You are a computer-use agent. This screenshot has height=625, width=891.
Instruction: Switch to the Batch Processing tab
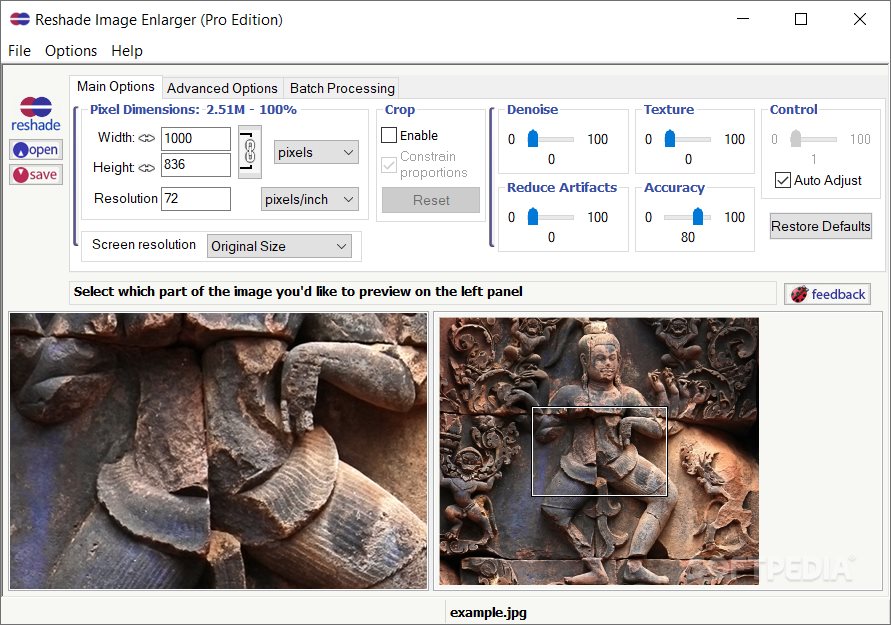point(342,88)
